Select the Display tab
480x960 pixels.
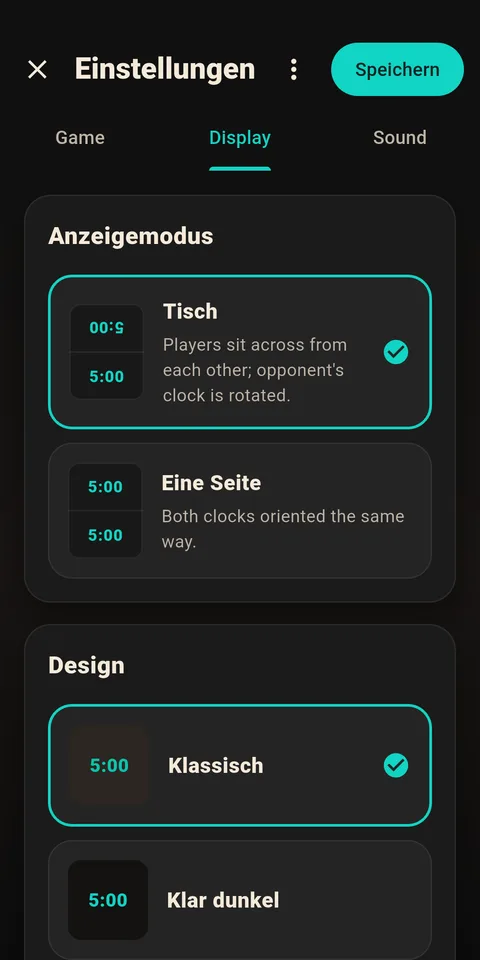click(x=240, y=138)
